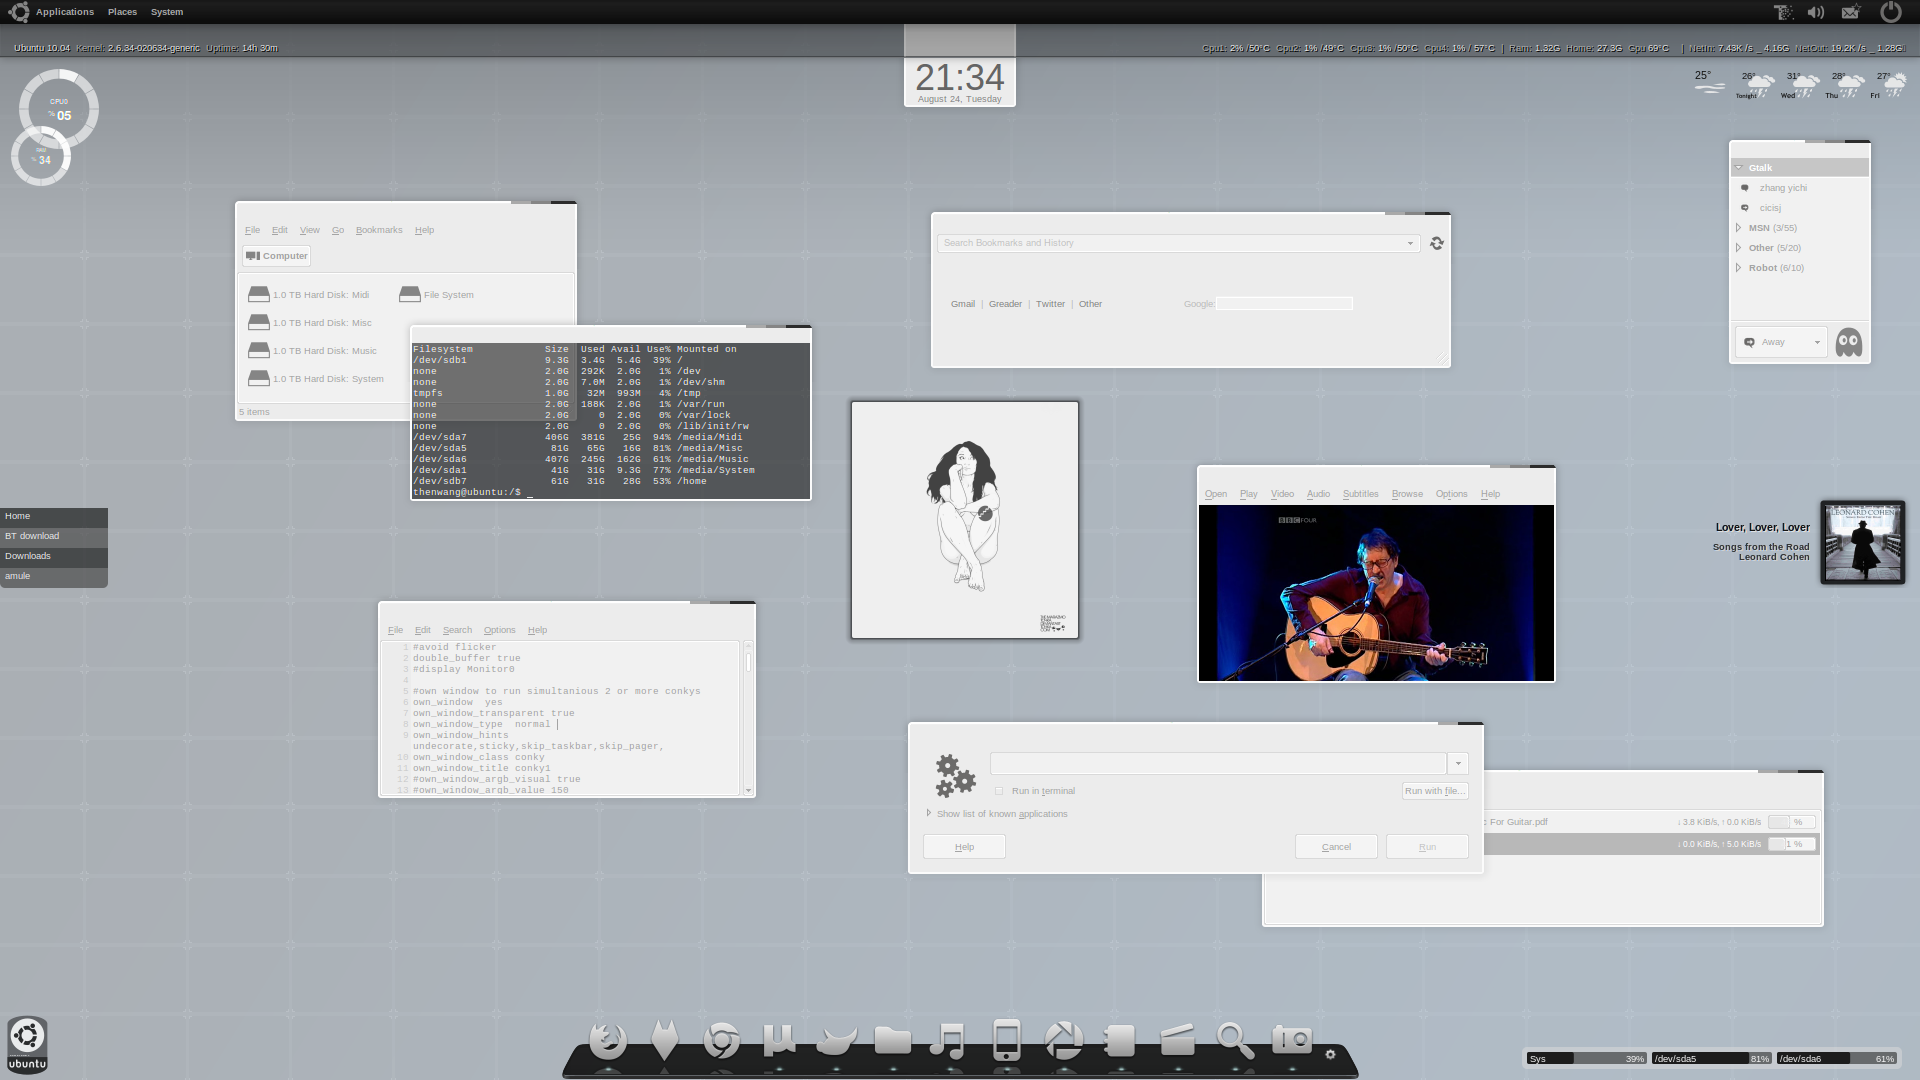Open the Places menu
Screen dimensions: 1920x1080
[122, 12]
